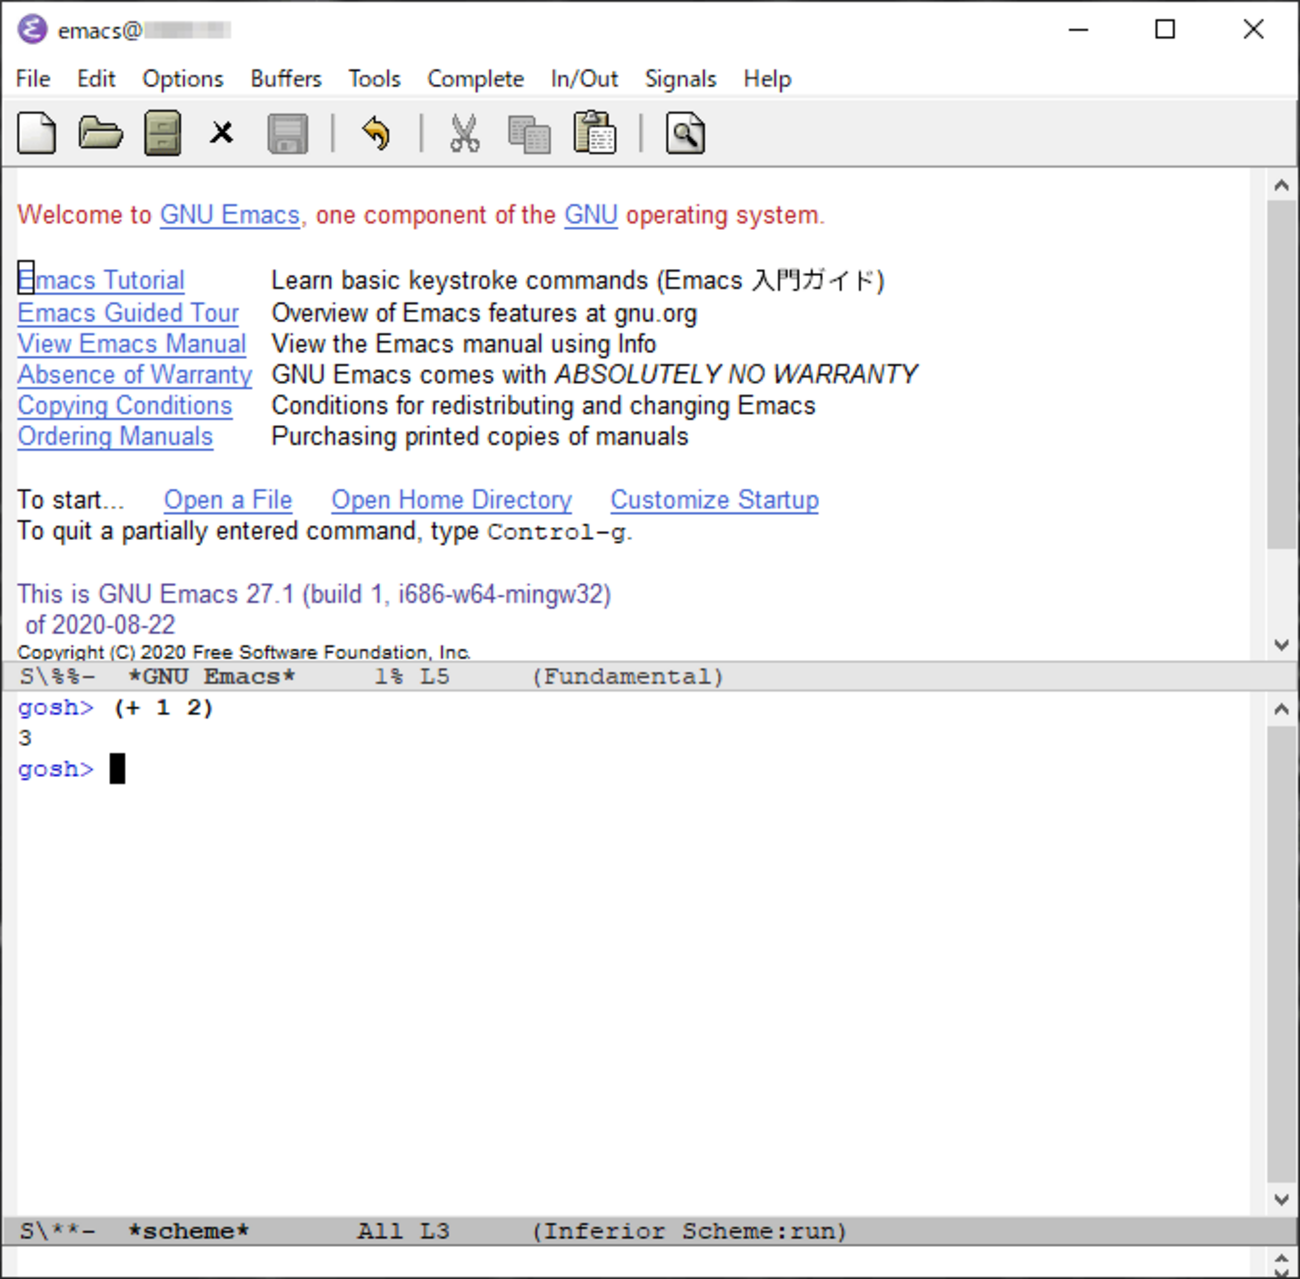Click the *GNU Emacs* buffer name in the mode line

212,677
